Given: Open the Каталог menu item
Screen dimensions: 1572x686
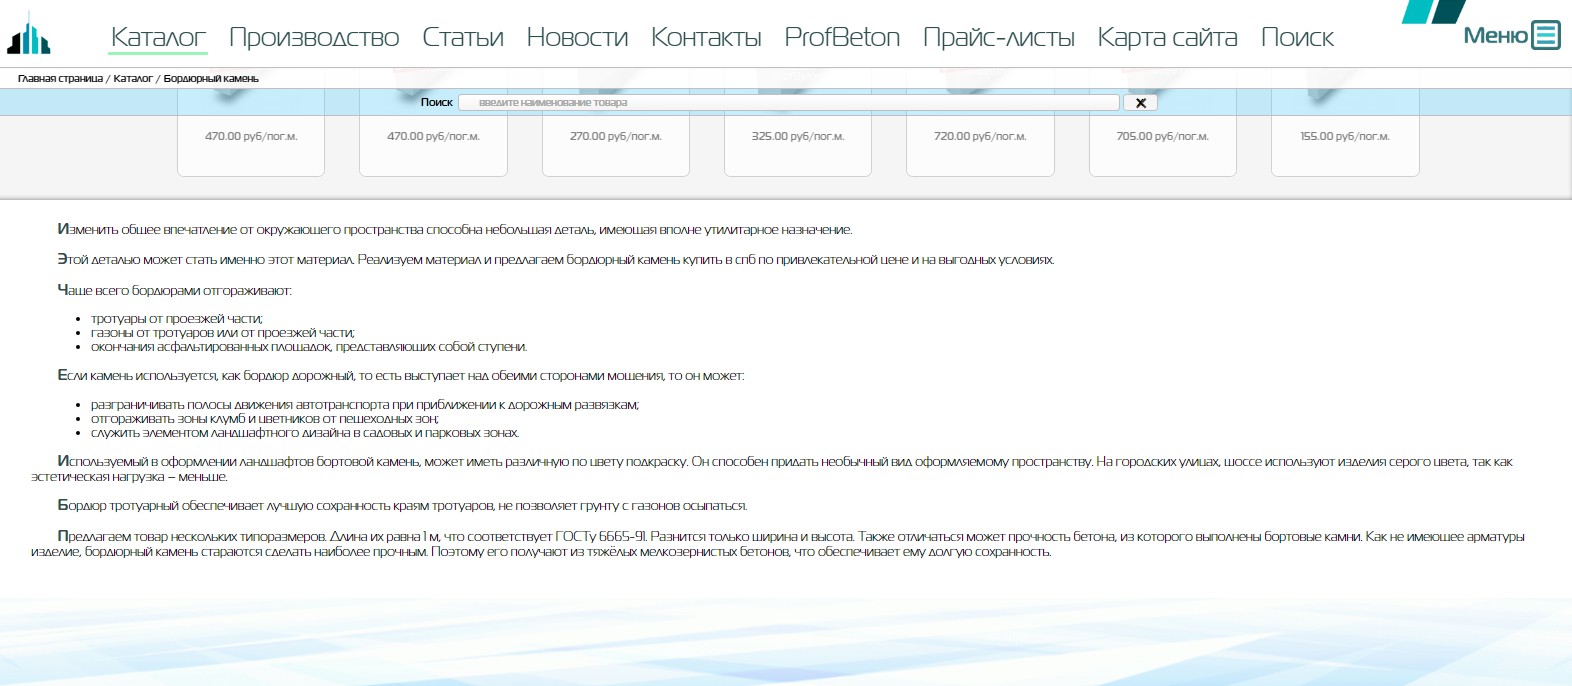Looking at the screenshot, I should [158, 37].
